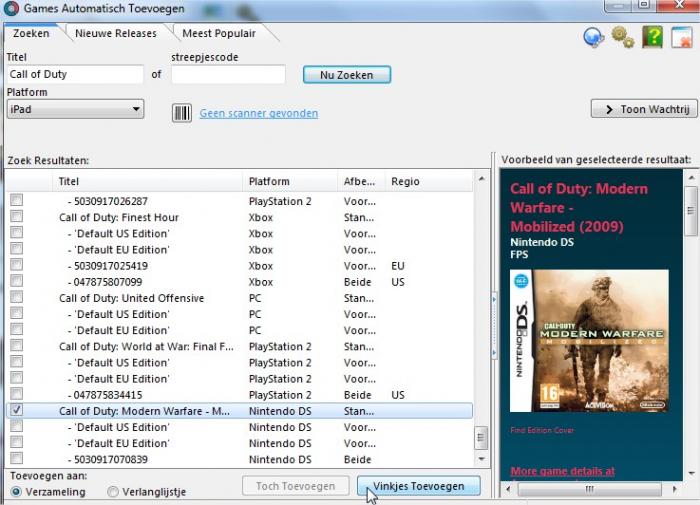Screen dimensions: 700x505
Task: Check the World at War: Final F... checkbox
Action: [x=17, y=346]
